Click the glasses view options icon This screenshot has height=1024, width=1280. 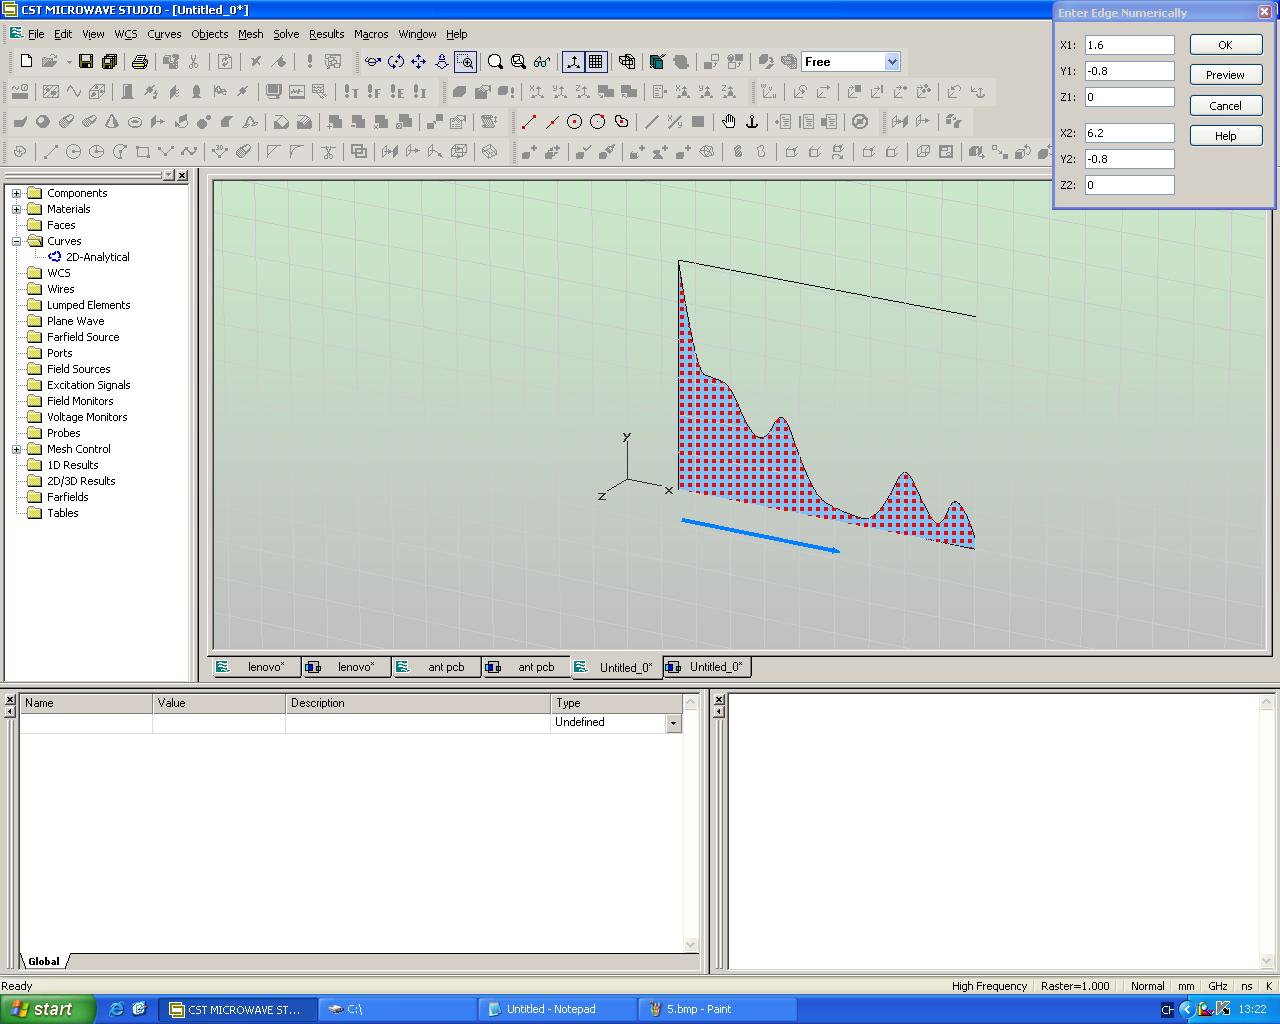point(542,62)
